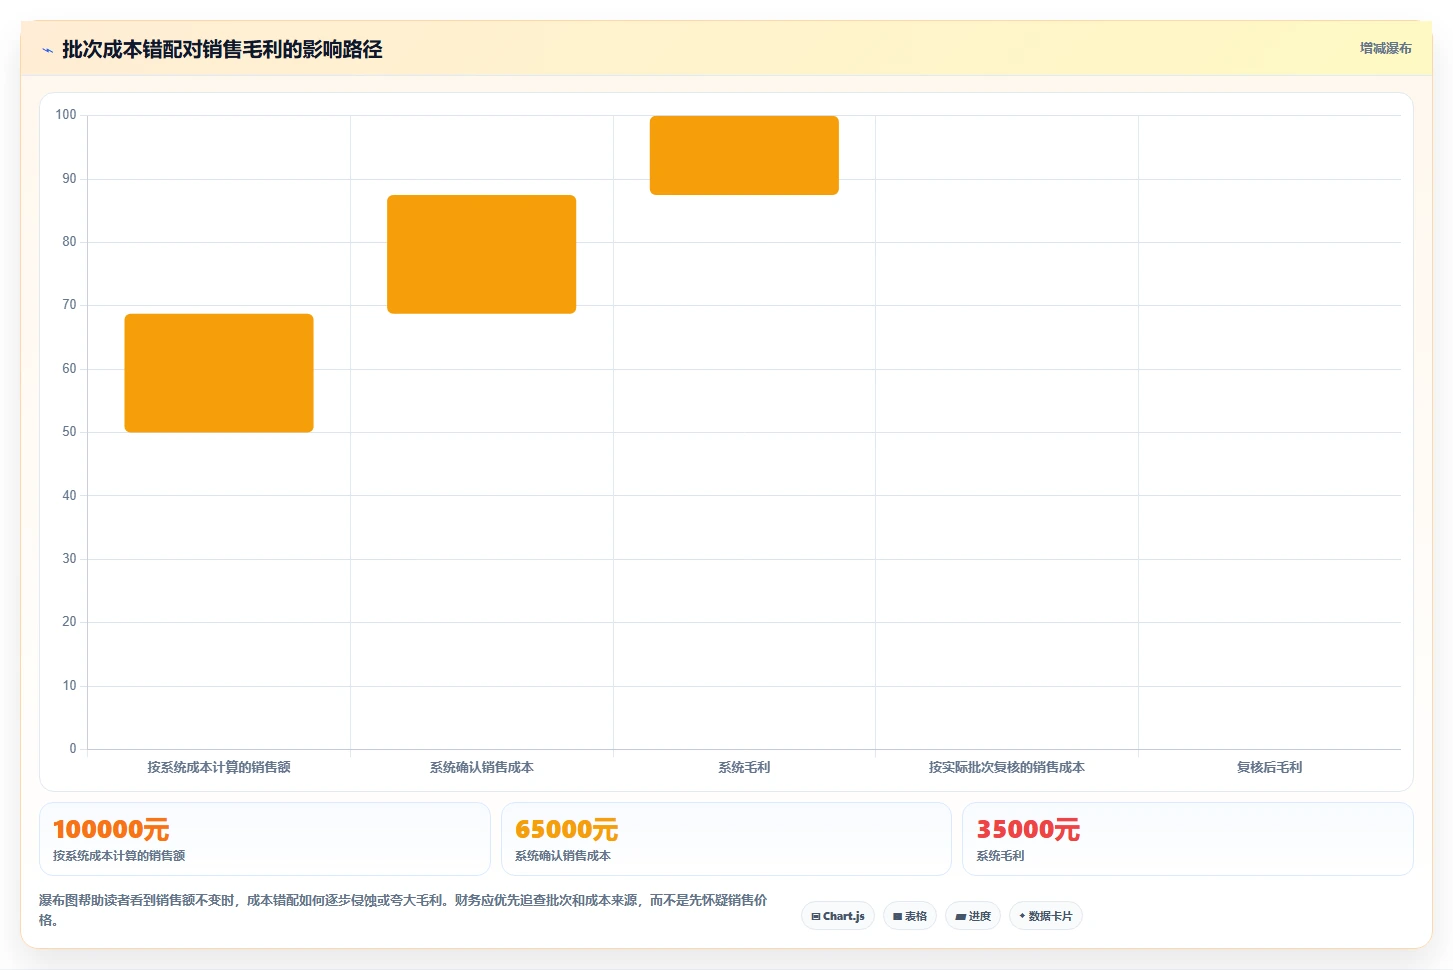The height and width of the screenshot is (970, 1453).
Task: Click the x-axis label 复核后毛利
Action: click(1269, 767)
